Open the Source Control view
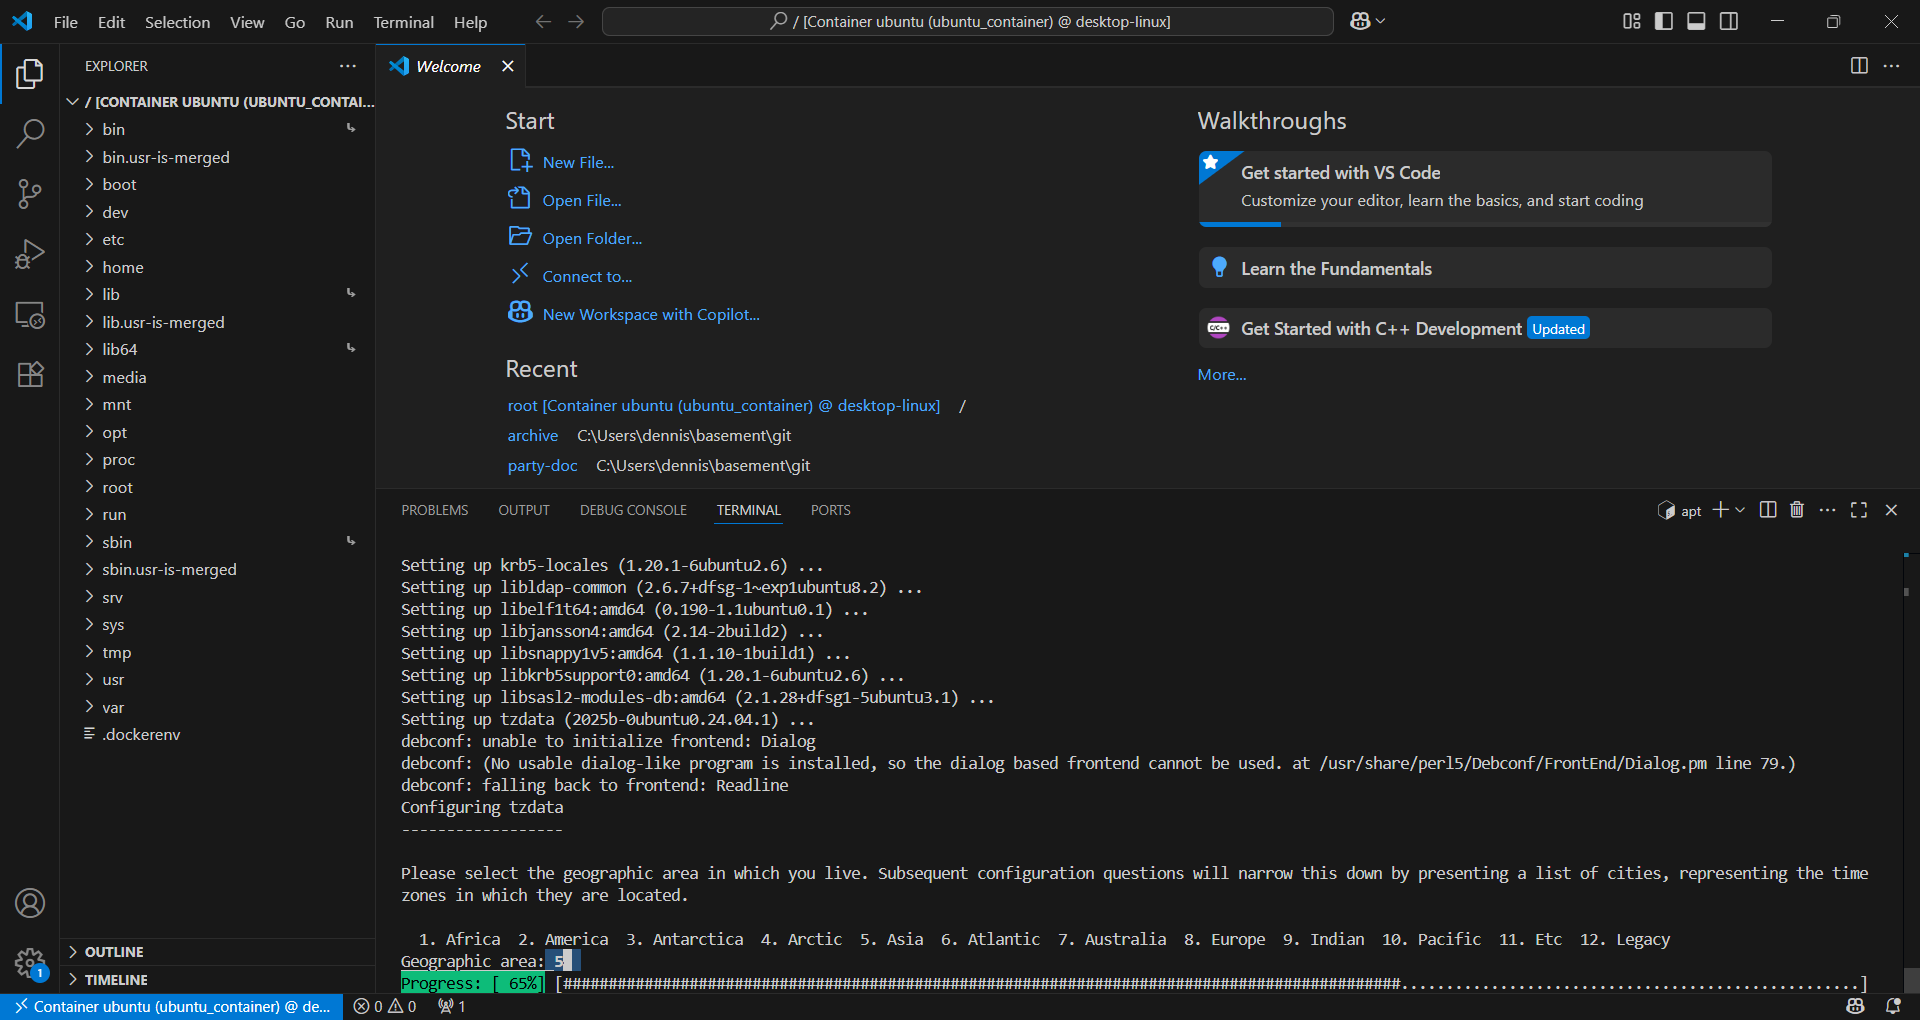 30,194
